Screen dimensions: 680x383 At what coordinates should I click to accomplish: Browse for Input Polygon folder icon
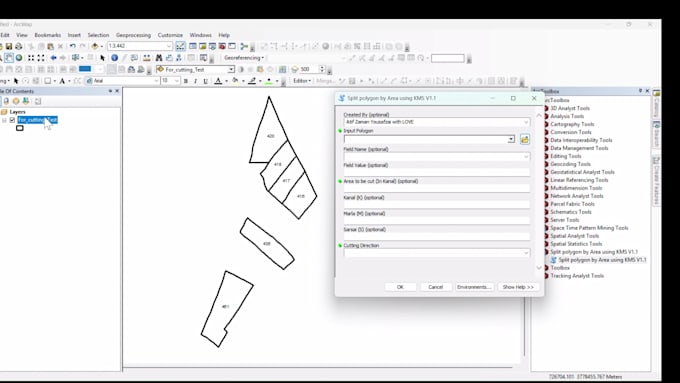(x=525, y=139)
